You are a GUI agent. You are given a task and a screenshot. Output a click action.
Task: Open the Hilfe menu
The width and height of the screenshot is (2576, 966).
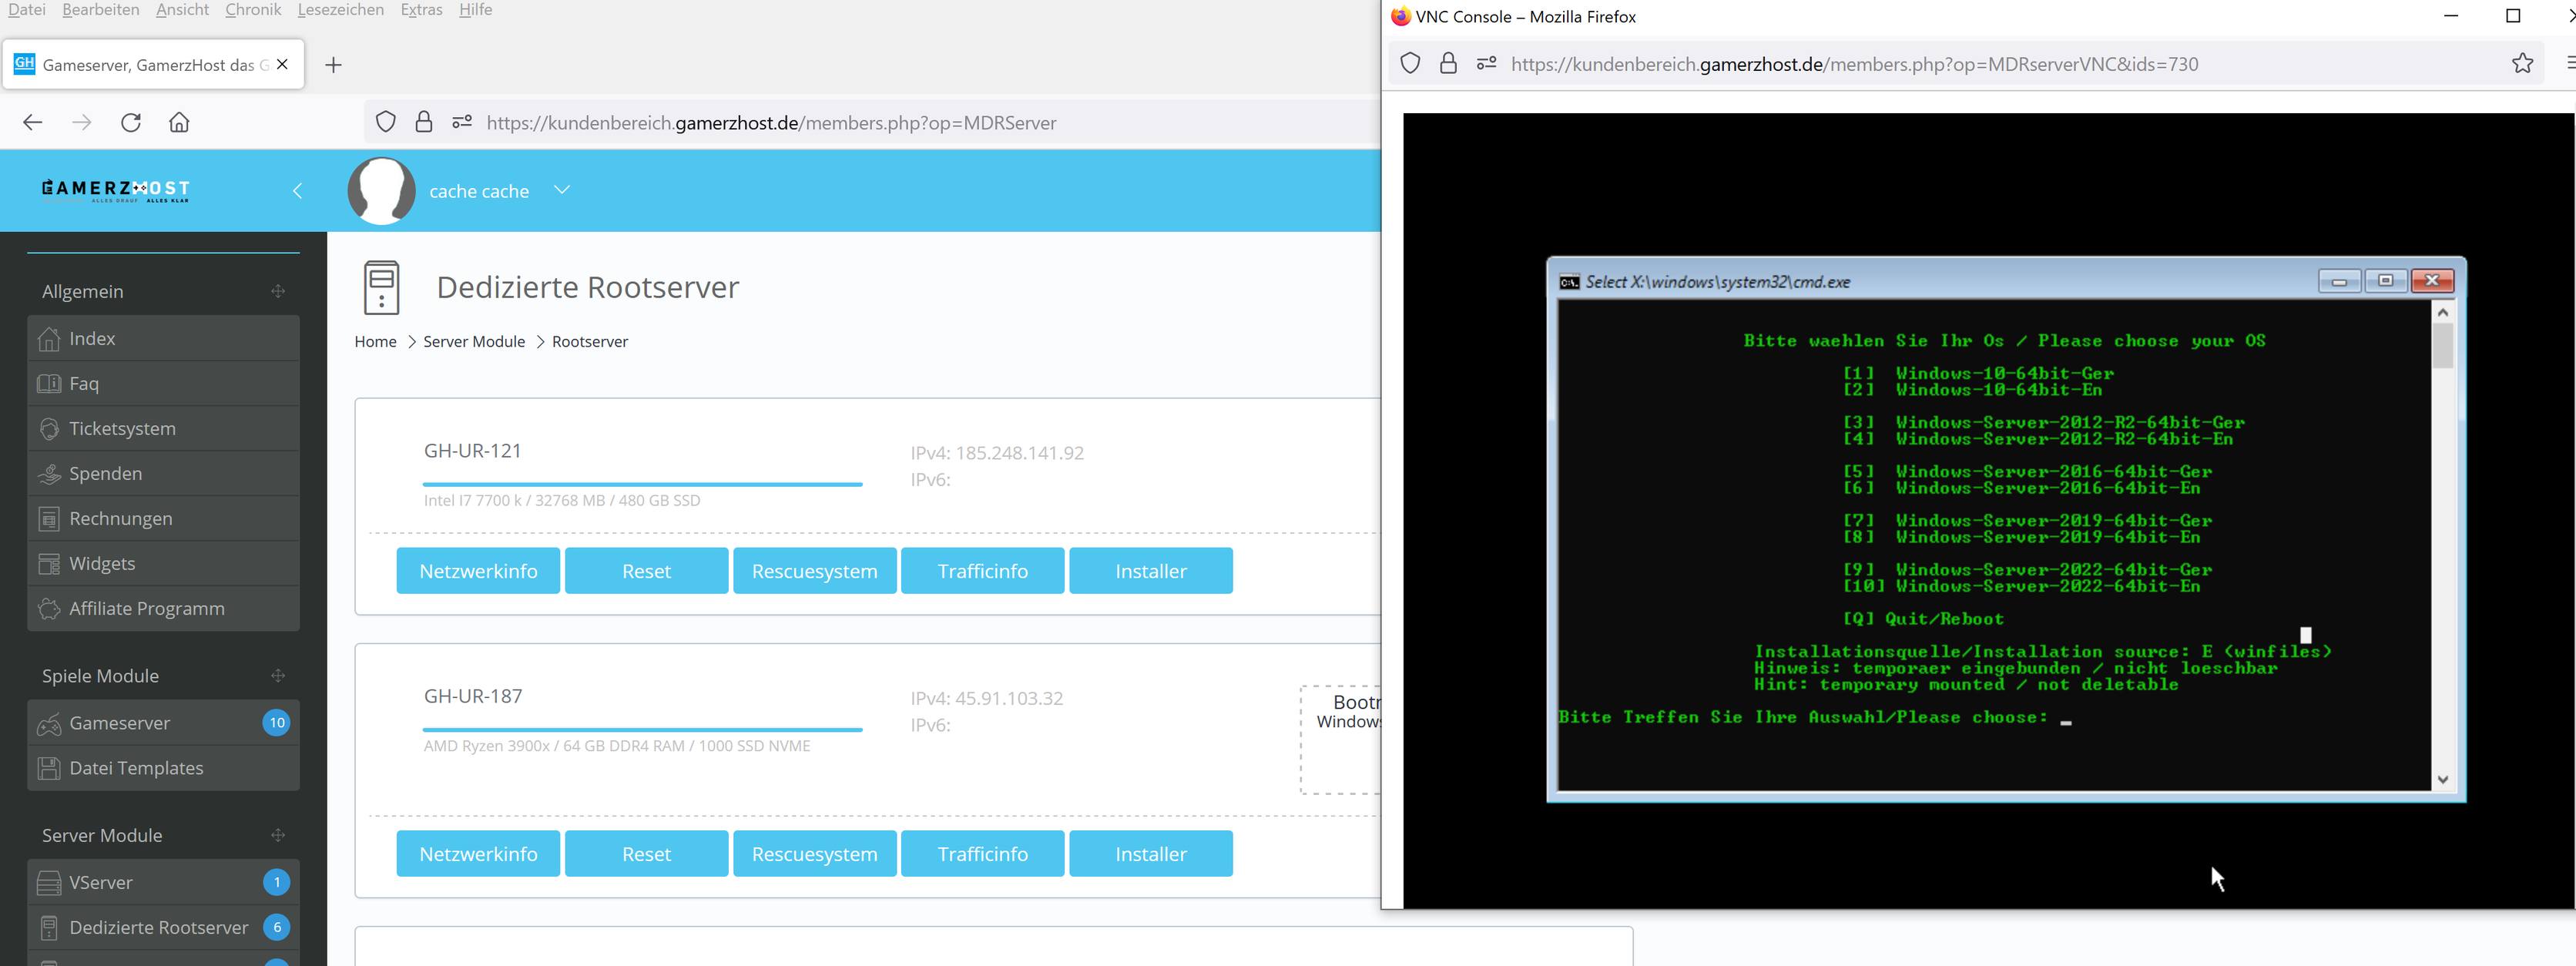[x=476, y=10]
